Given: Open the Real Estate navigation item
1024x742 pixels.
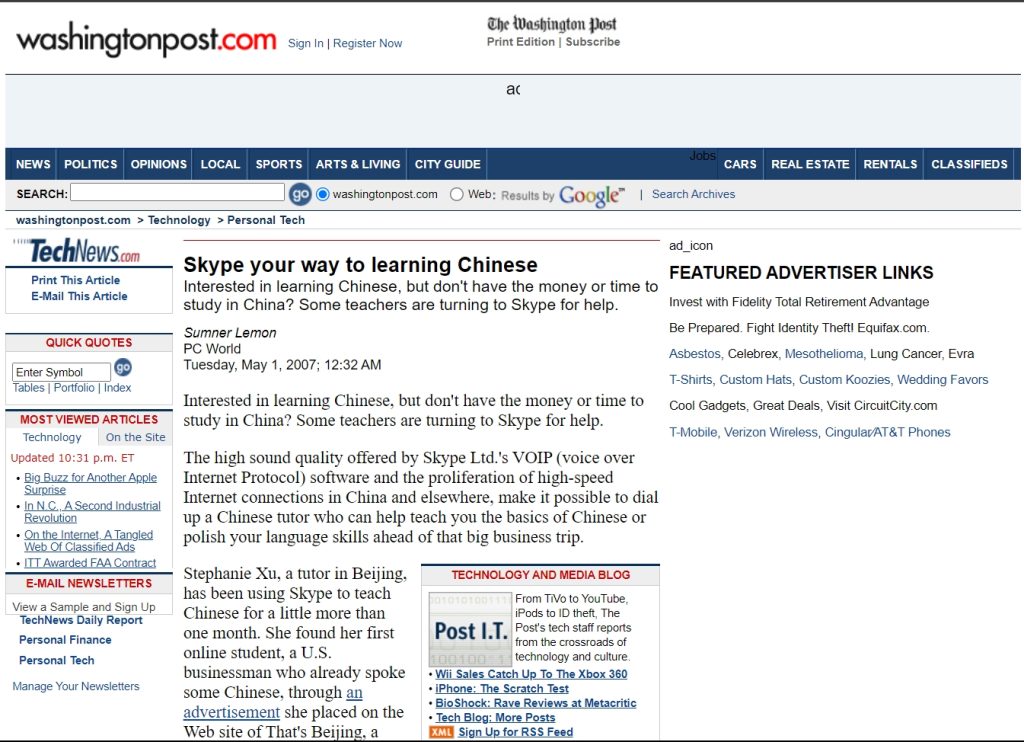Looking at the screenshot, I should click(810, 164).
